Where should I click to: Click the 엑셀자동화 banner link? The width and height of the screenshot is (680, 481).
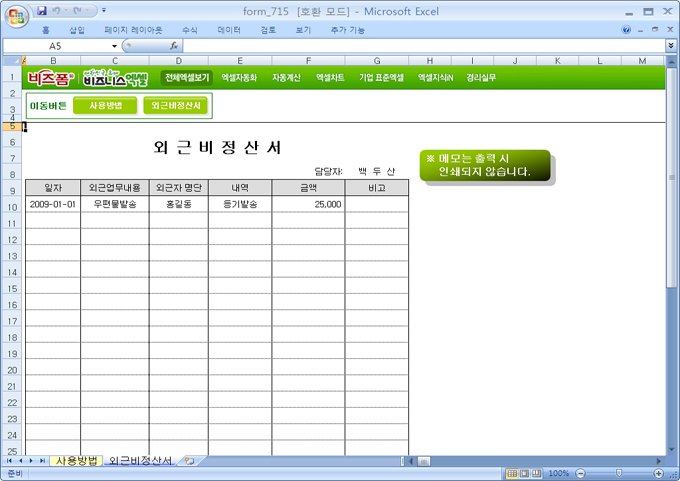click(239, 78)
